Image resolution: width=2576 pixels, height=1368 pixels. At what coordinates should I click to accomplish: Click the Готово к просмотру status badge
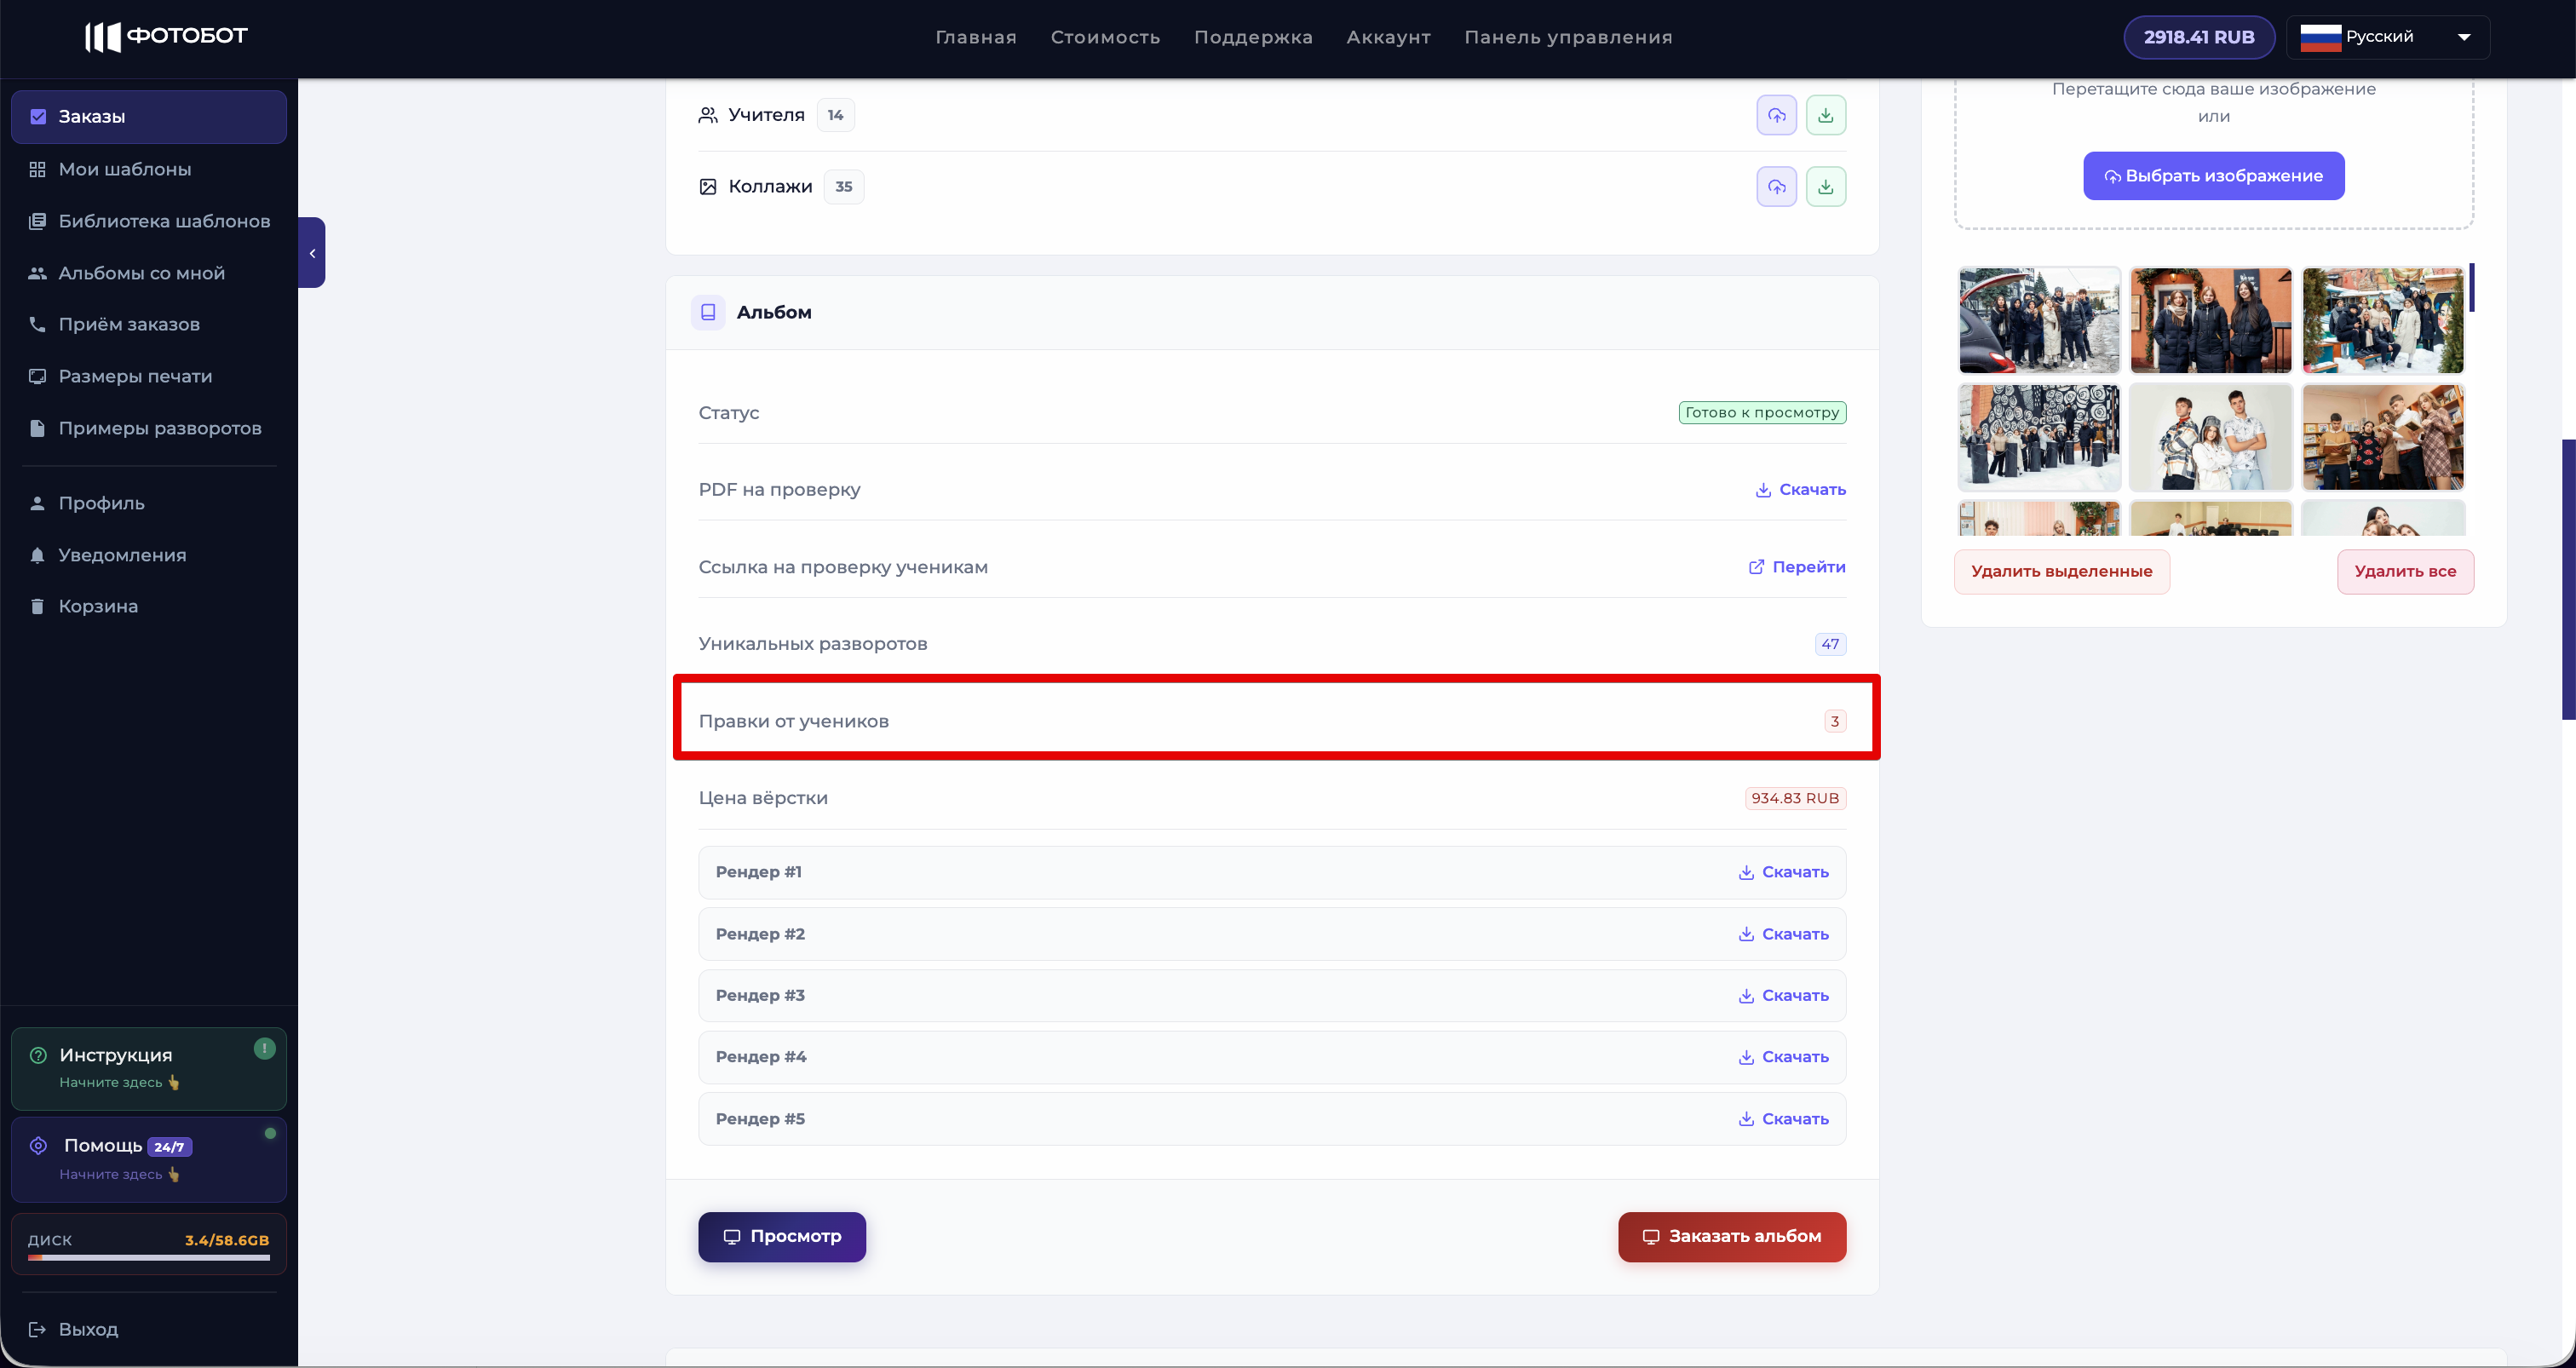tap(1762, 412)
